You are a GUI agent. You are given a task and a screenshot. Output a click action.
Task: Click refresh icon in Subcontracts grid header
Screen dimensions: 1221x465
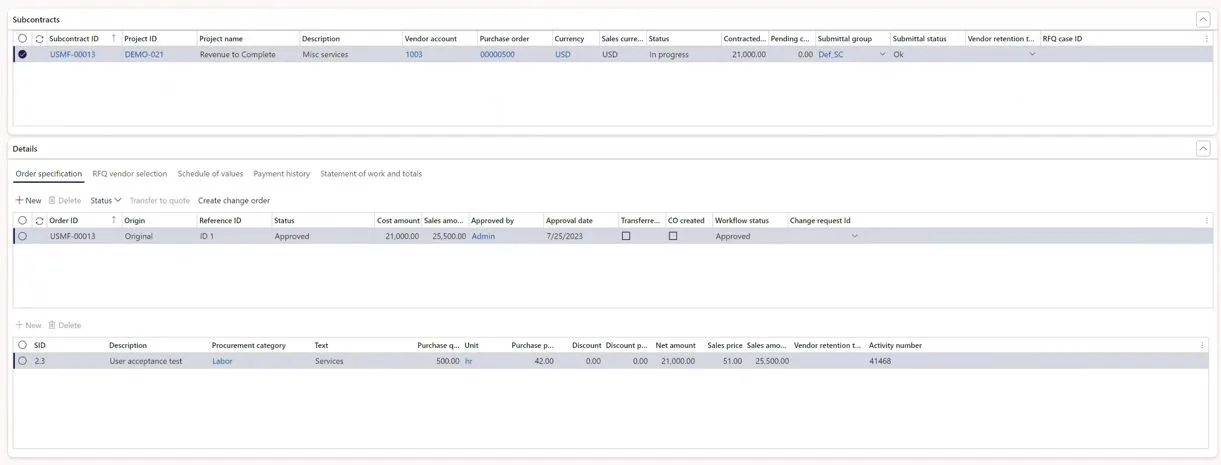tap(39, 39)
